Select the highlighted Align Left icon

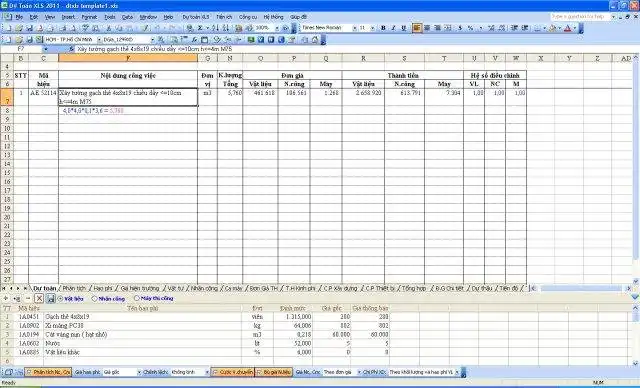tap(416, 28)
